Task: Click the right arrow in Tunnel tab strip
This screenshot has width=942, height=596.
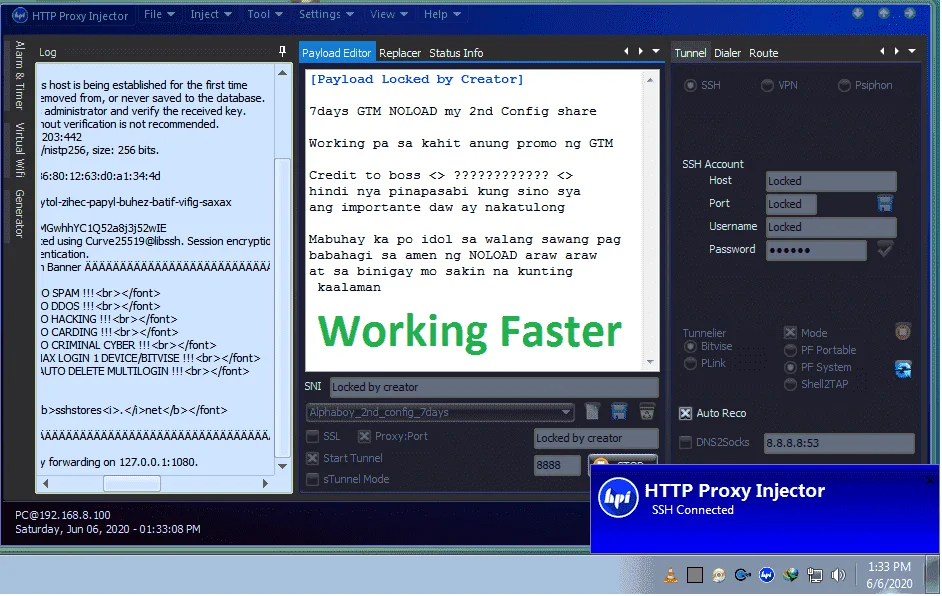Action: point(896,52)
